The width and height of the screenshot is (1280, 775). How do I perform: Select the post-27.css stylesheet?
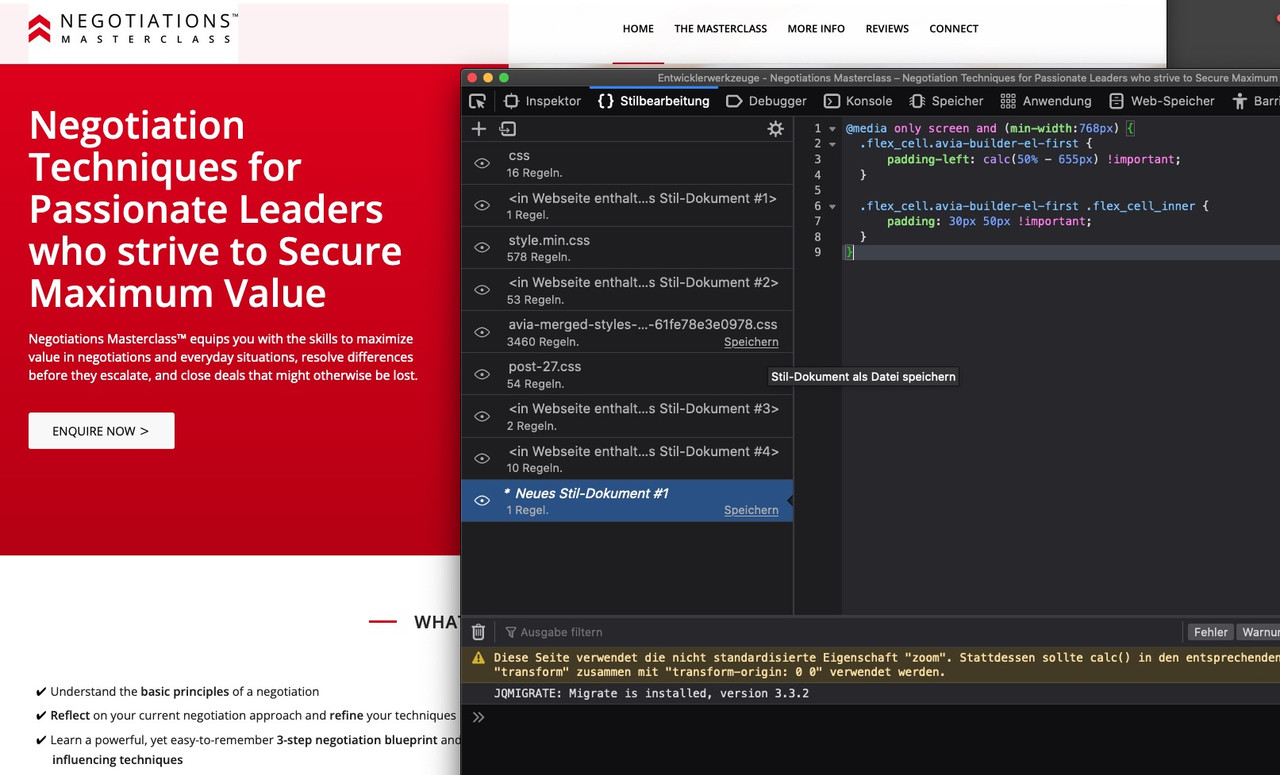point(627,374)
